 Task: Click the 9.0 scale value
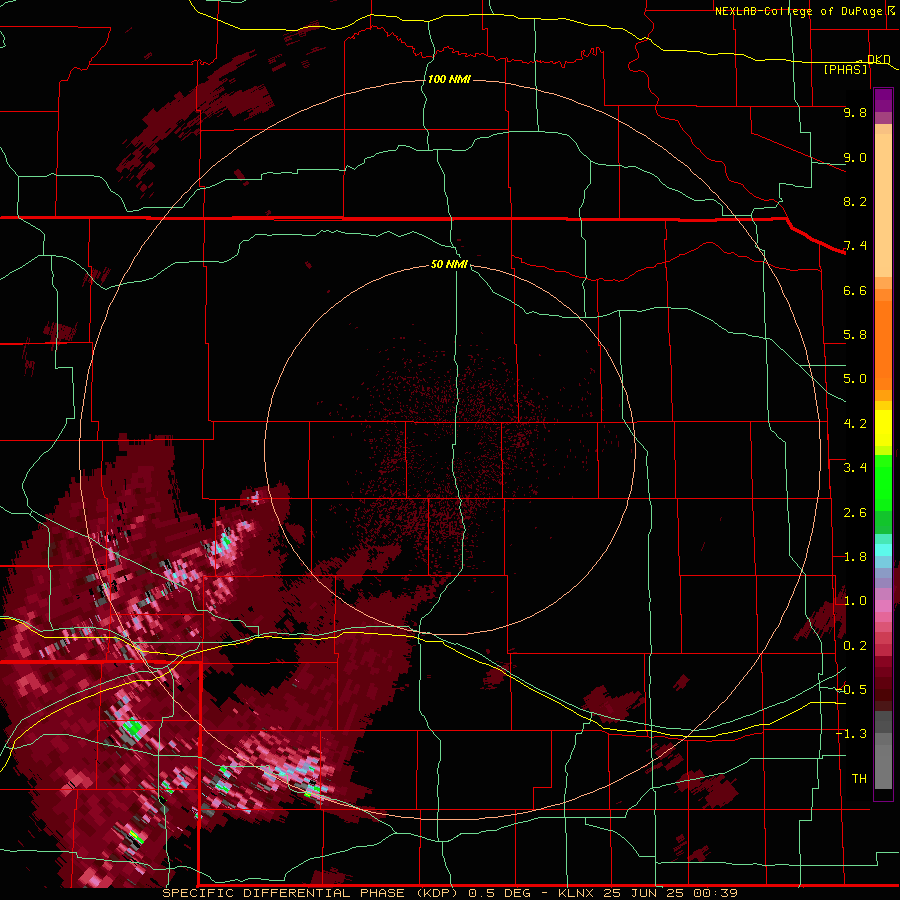point(855,157)
